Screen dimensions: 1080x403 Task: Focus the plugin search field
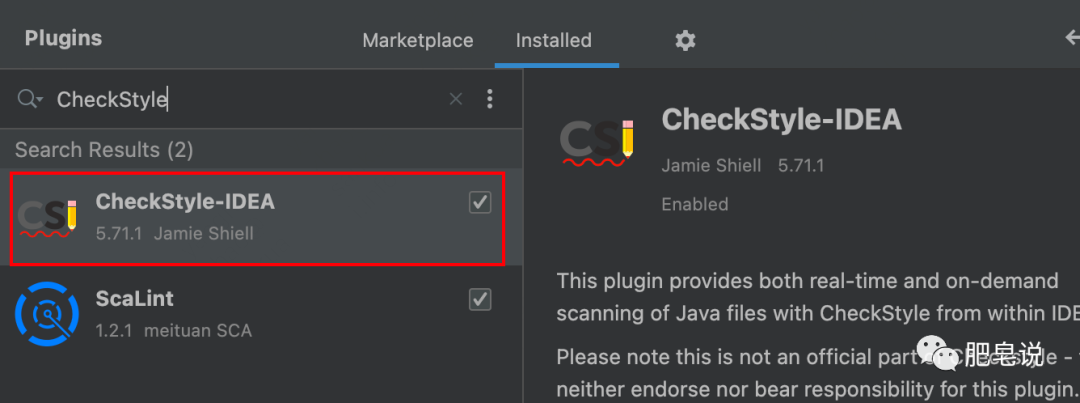click(x=250, y=98)
